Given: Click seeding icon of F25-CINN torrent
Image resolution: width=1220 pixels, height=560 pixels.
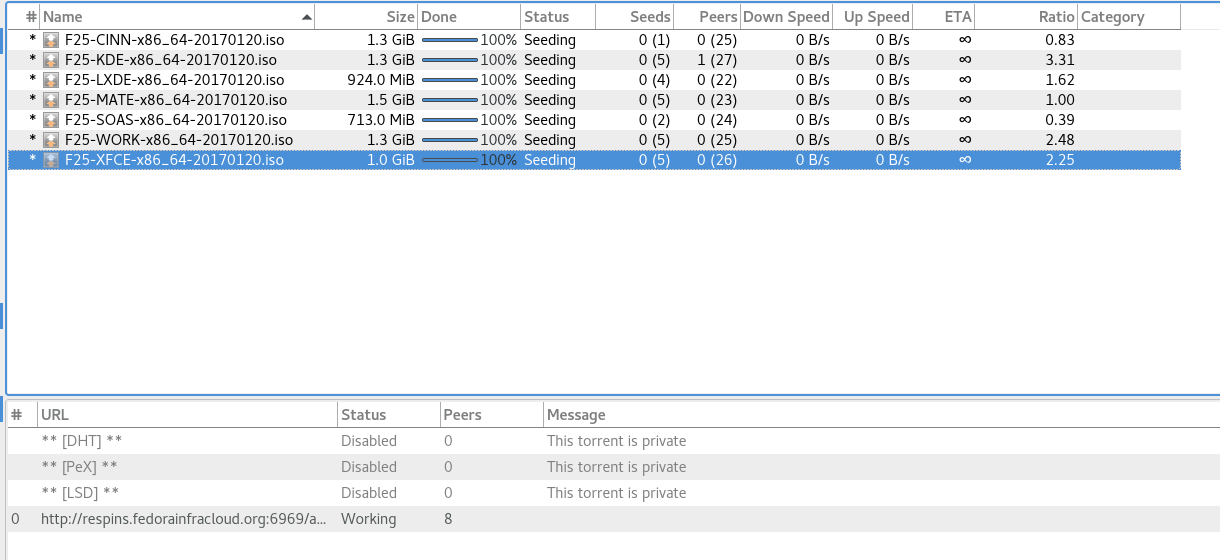Looking at the screenshot, I should point(51,40).
